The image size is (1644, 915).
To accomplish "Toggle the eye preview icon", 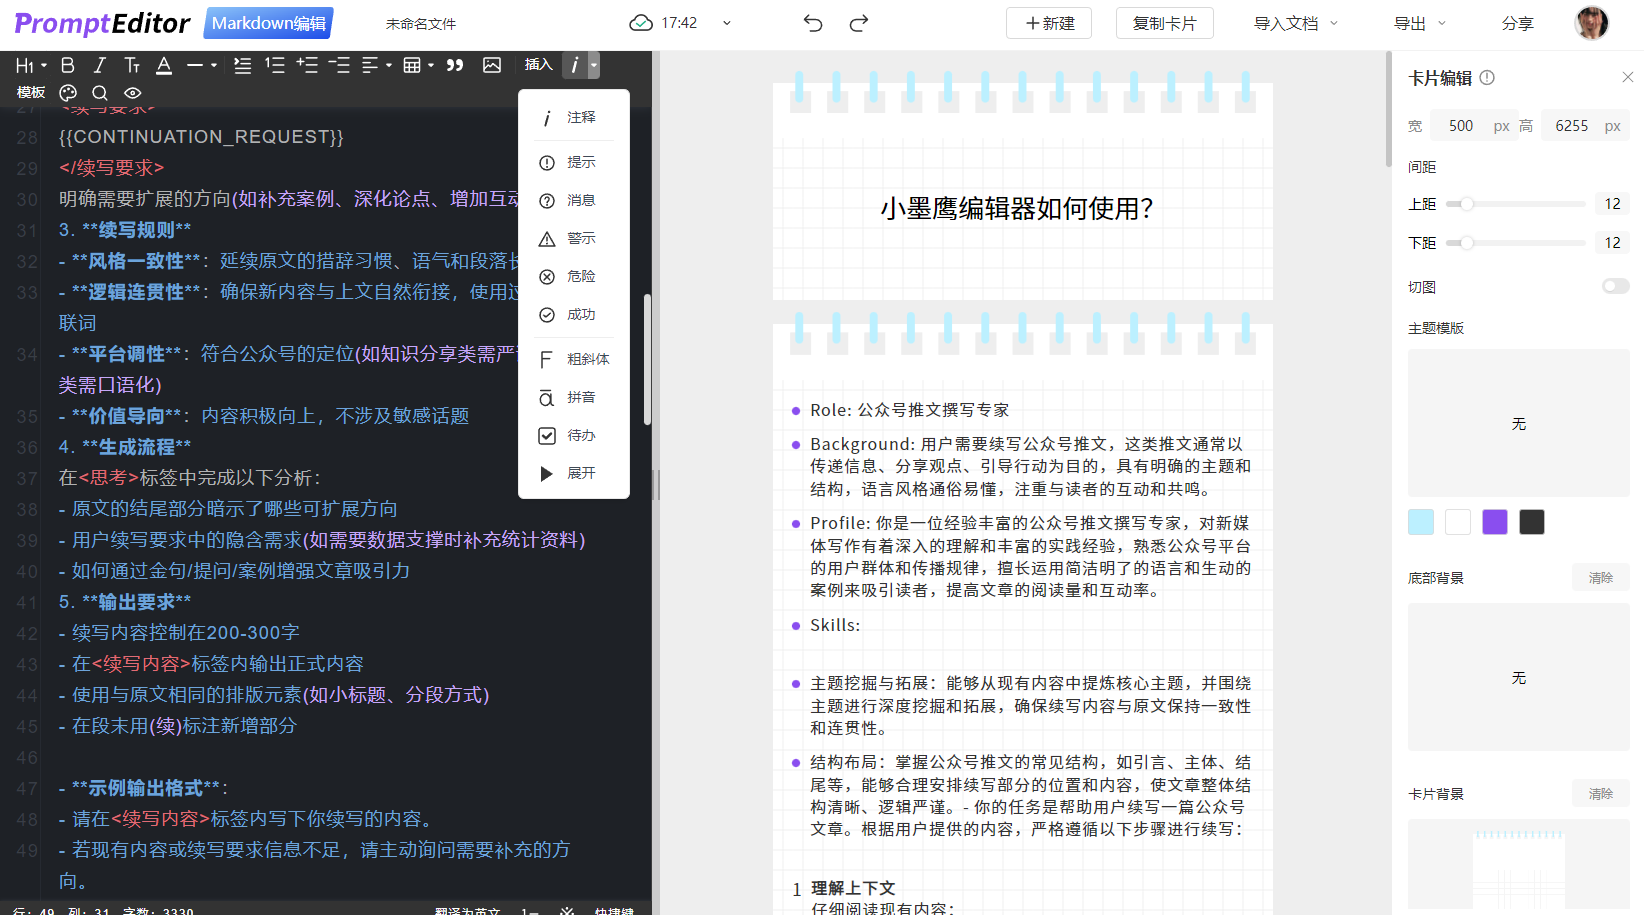I will [x=131, y=92].
